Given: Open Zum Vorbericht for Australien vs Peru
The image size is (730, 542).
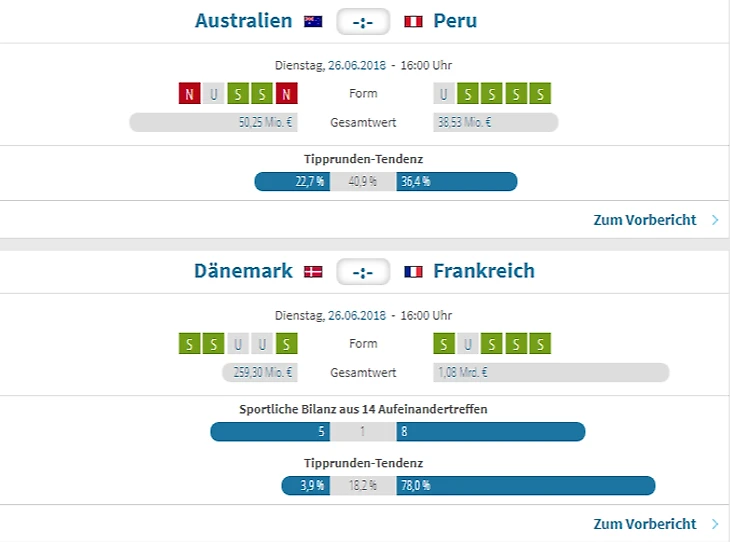Looking at the screenshot, I should coord(644,220).
